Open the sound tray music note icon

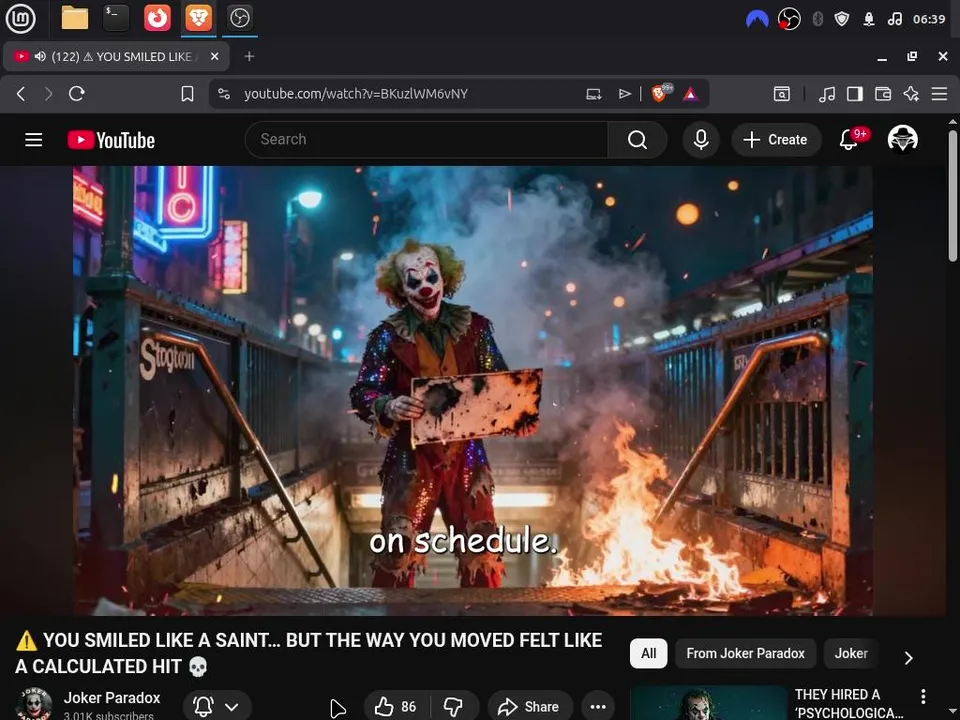894,19
